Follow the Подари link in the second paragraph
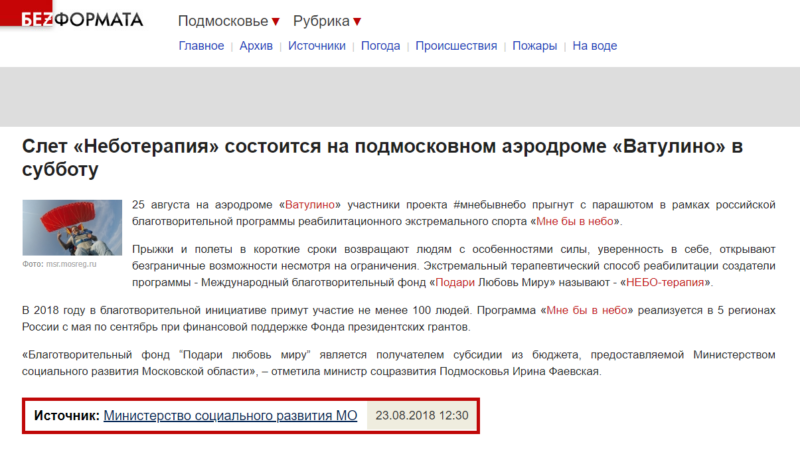The height and width of the screenshot is (450, 800). tap(455, 282)
